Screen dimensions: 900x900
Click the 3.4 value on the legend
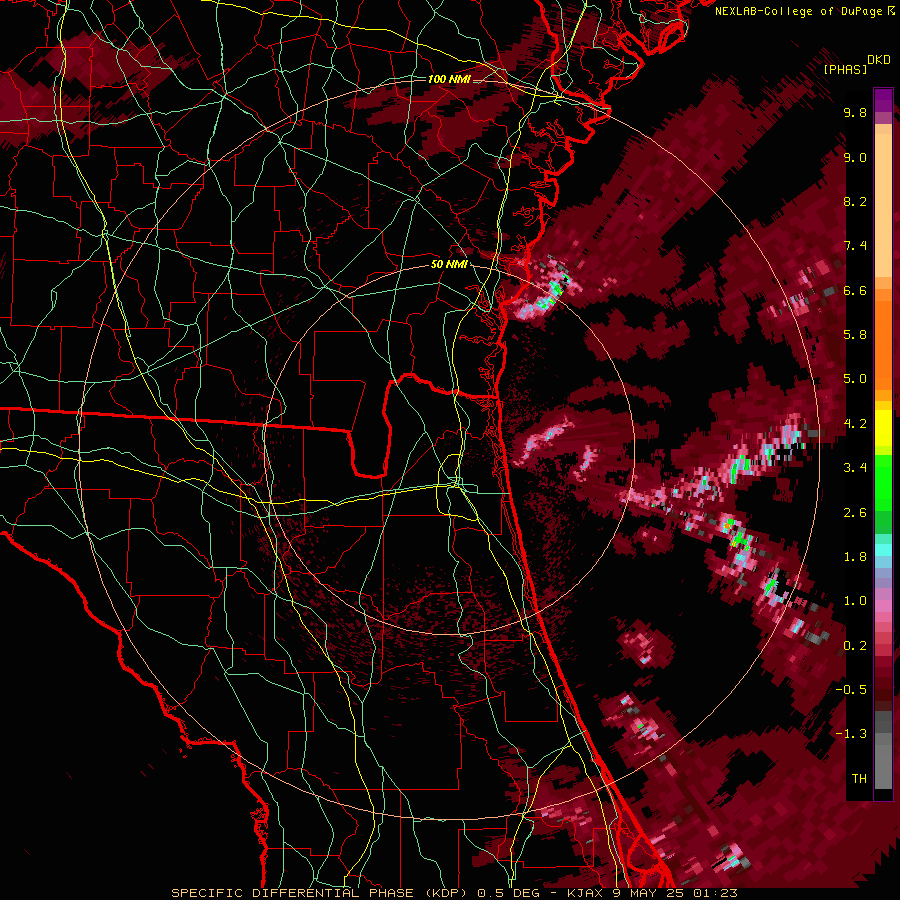click(855, 468)
